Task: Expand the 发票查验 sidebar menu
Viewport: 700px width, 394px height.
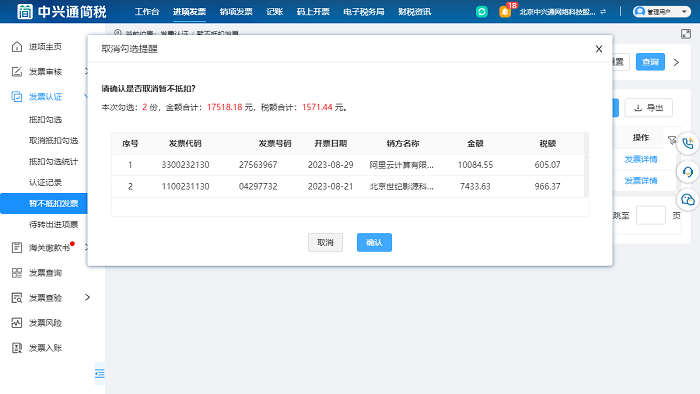Action: [x=88, y=297]
